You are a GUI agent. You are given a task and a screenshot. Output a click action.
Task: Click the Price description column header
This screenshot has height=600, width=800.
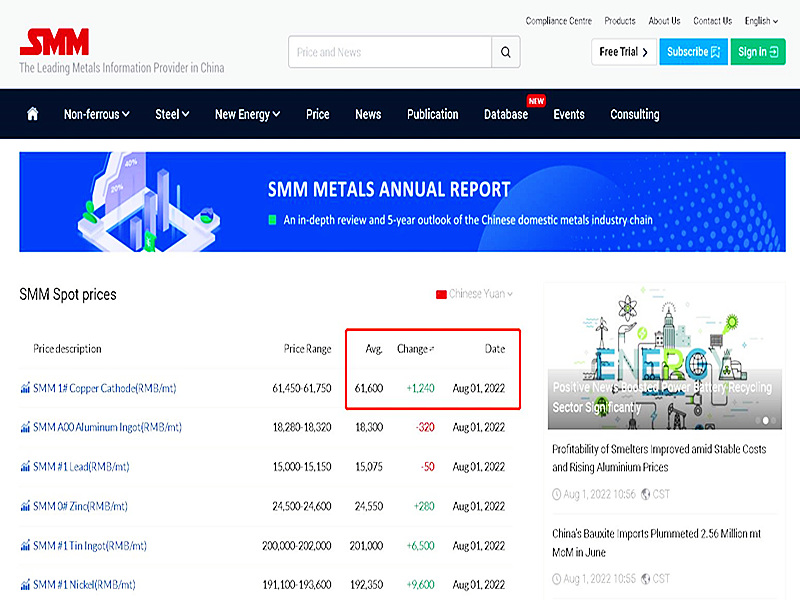[x=67, y=349]
